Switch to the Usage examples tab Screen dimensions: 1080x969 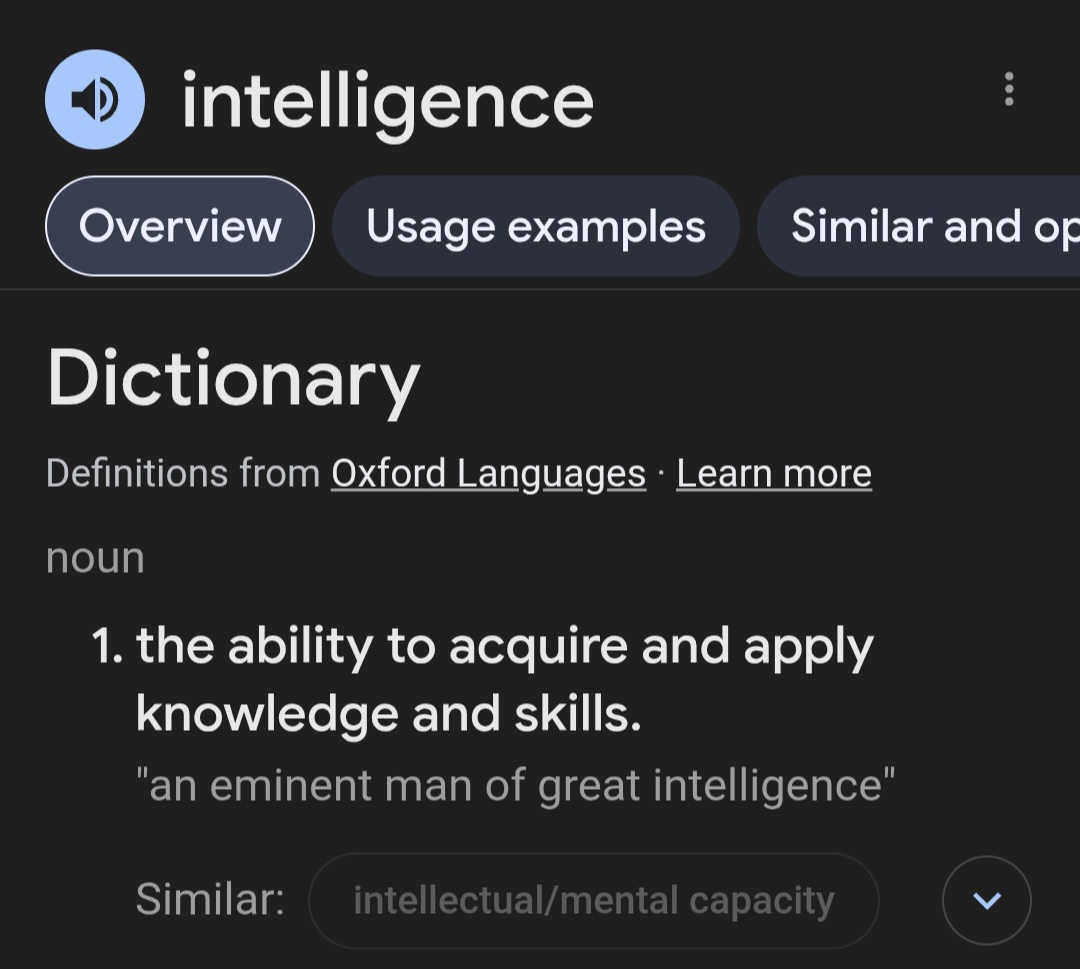tap(536, 226)
